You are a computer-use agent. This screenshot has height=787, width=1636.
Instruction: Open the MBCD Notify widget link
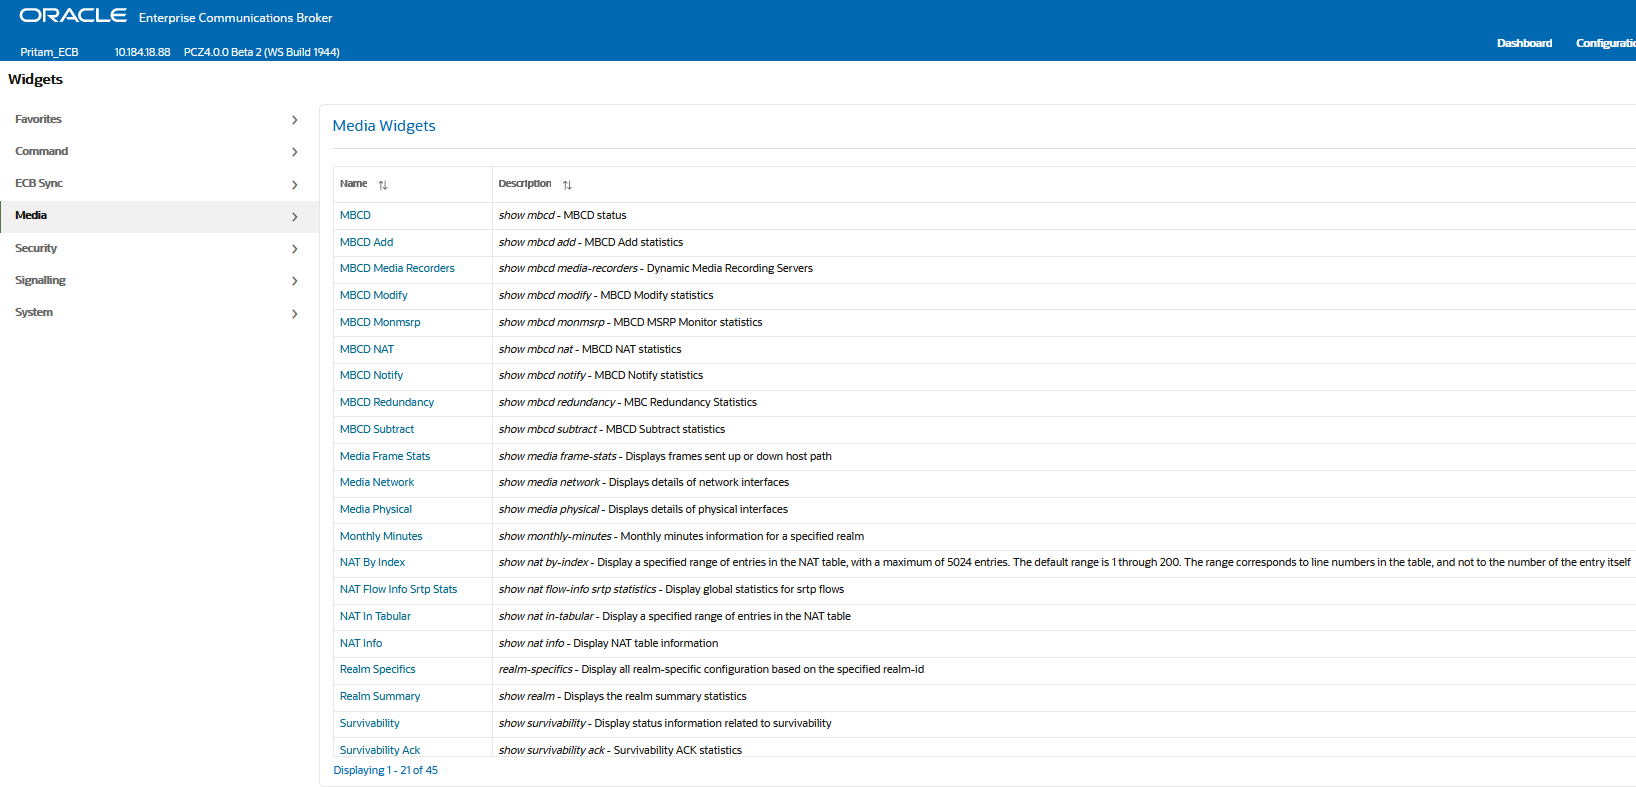pos(371,375)
